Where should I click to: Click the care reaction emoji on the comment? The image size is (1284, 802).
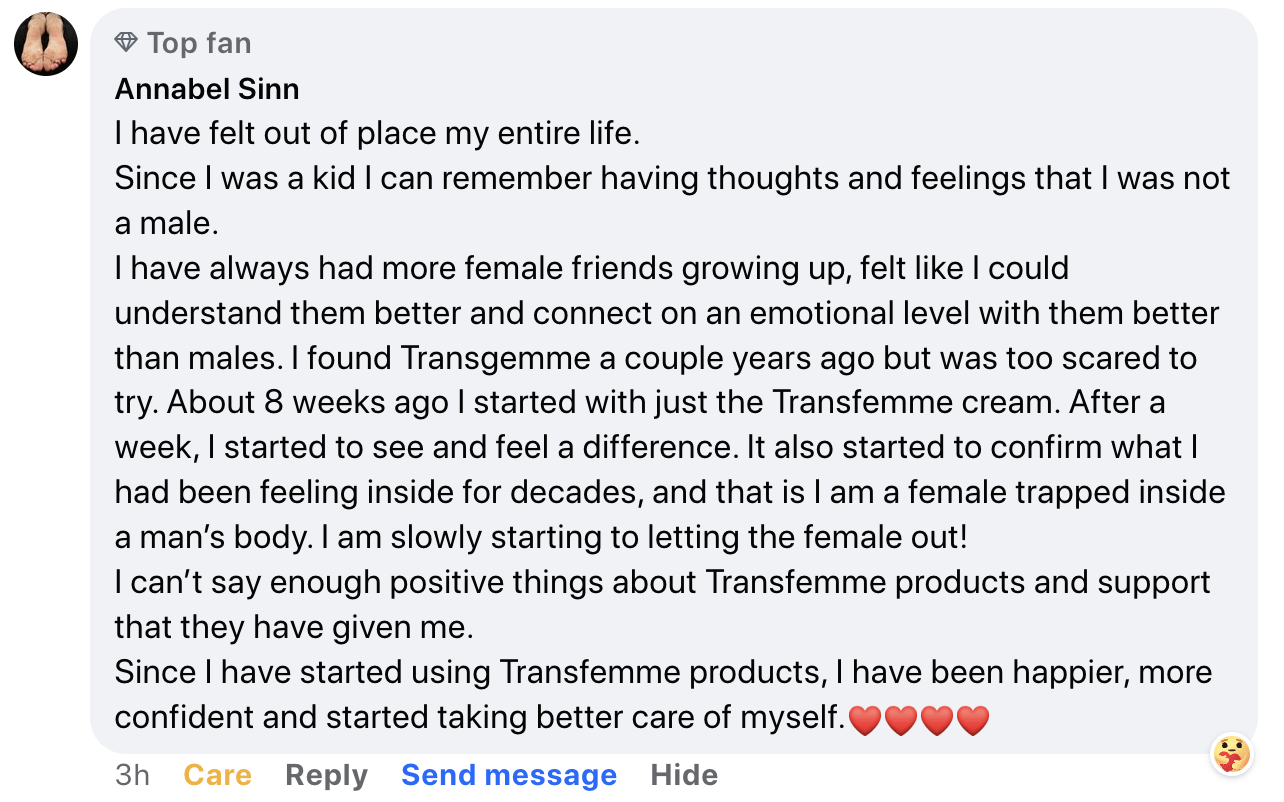[1231, 754]
